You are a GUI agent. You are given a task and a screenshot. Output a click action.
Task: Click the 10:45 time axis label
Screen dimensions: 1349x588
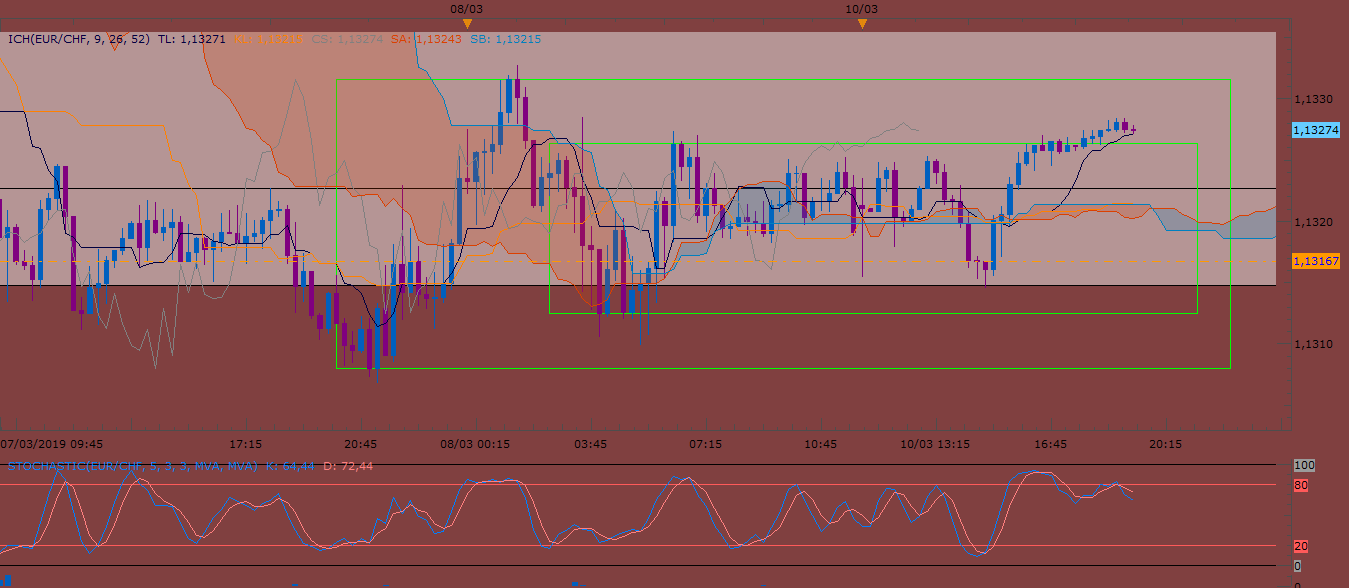(x=820, y=443)
